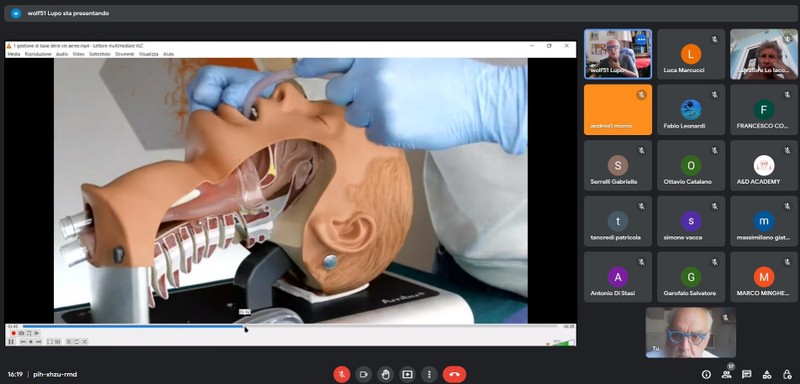Open the meeting details info icon

tap(706, 374)
